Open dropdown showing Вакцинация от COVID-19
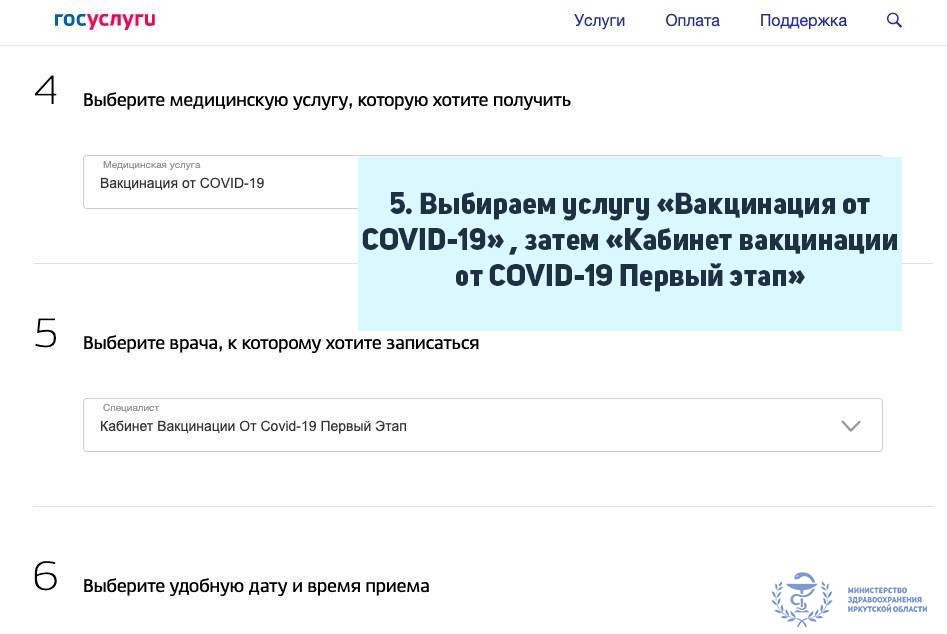The width and height of the screenshot is (947, 634). 220,183
